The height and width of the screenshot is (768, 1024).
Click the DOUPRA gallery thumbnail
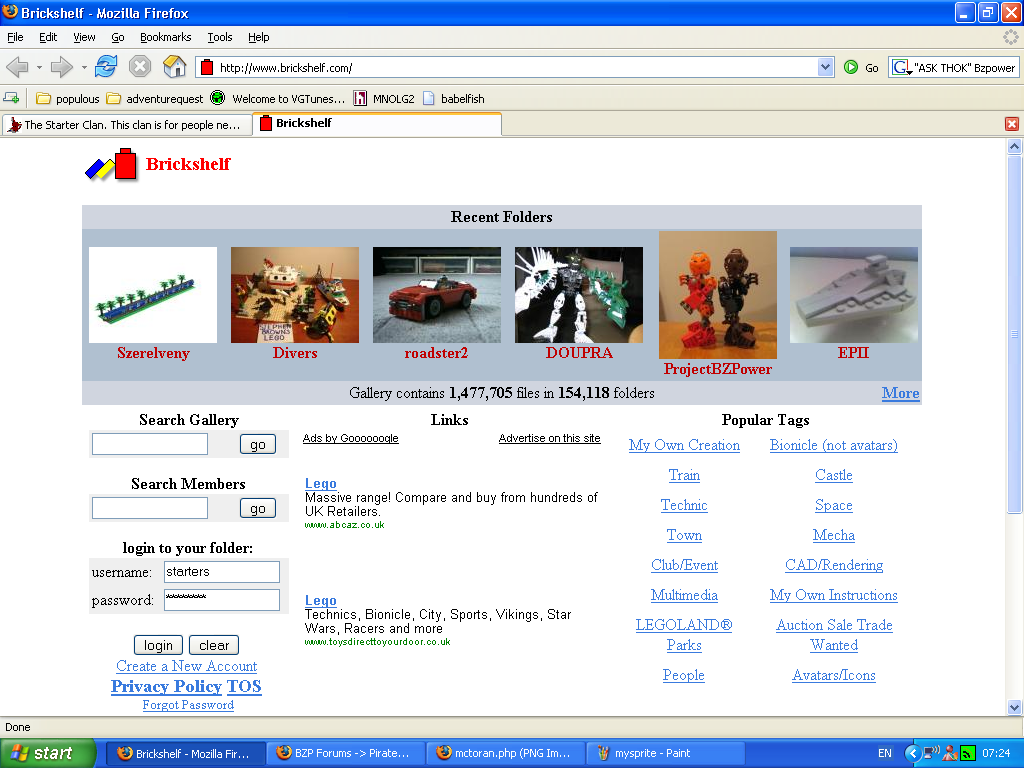pos(578,295)
